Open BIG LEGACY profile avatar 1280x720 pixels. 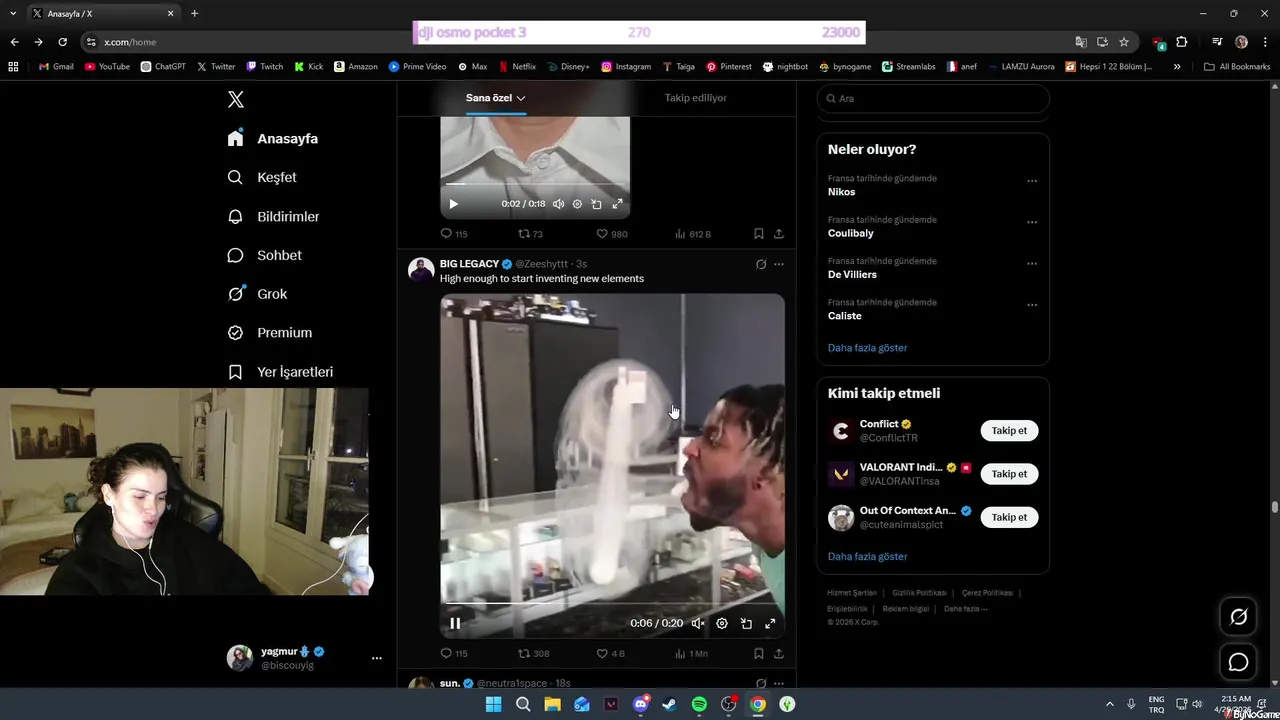click(421, 270)
